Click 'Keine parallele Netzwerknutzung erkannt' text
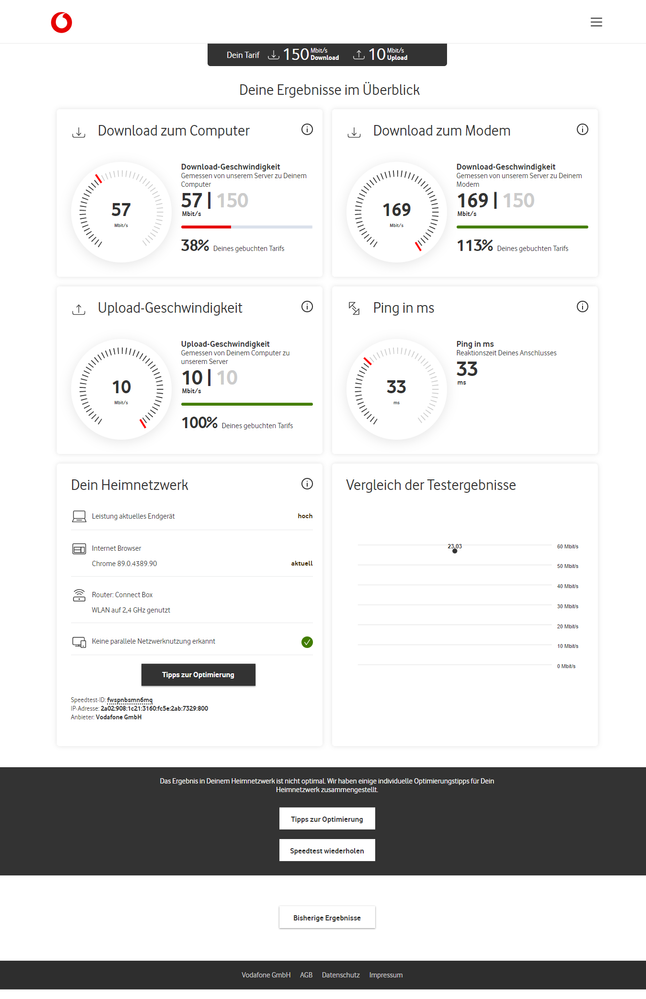 (154, 641)
